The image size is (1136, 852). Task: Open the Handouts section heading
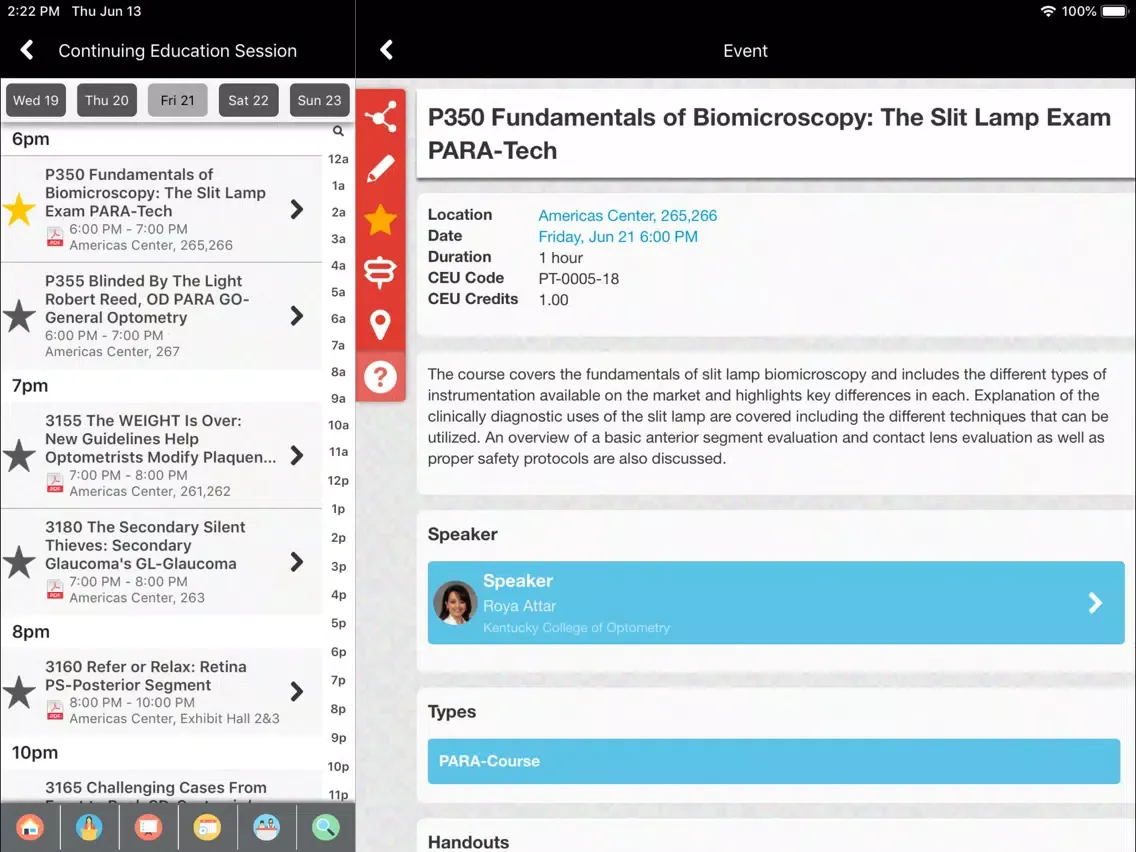pos(468,842)
